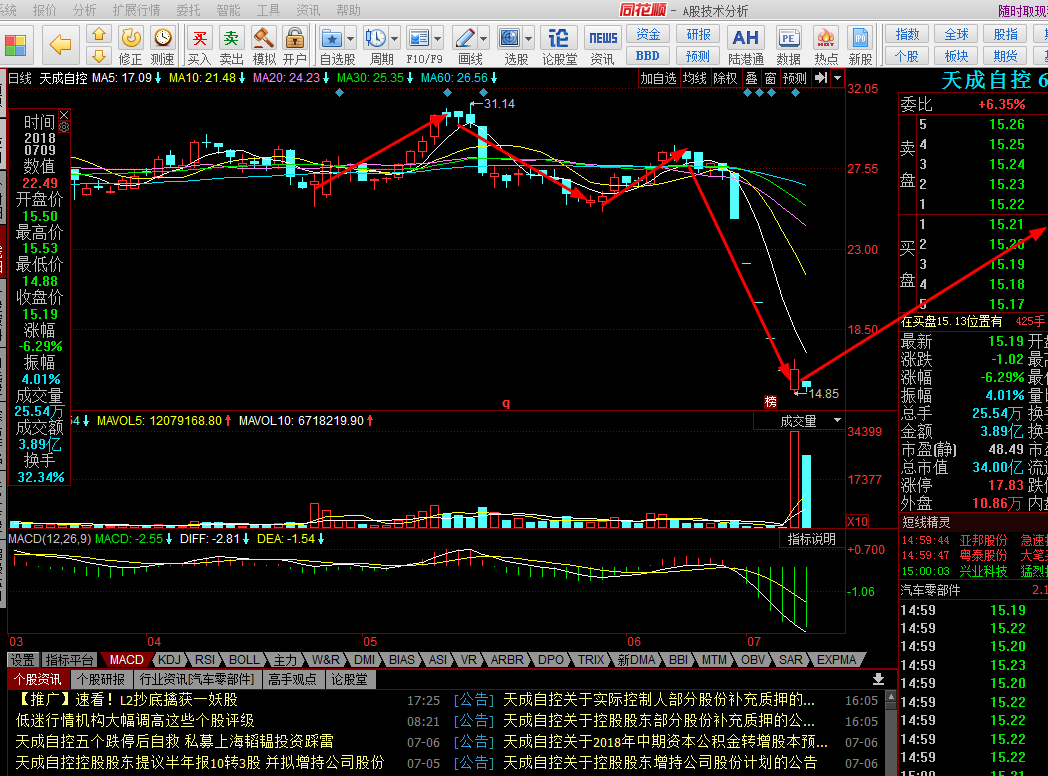Toggle 预测 forecast on chart
The width and height of the screenshot is (1048, 776).
tap(795, 78)
